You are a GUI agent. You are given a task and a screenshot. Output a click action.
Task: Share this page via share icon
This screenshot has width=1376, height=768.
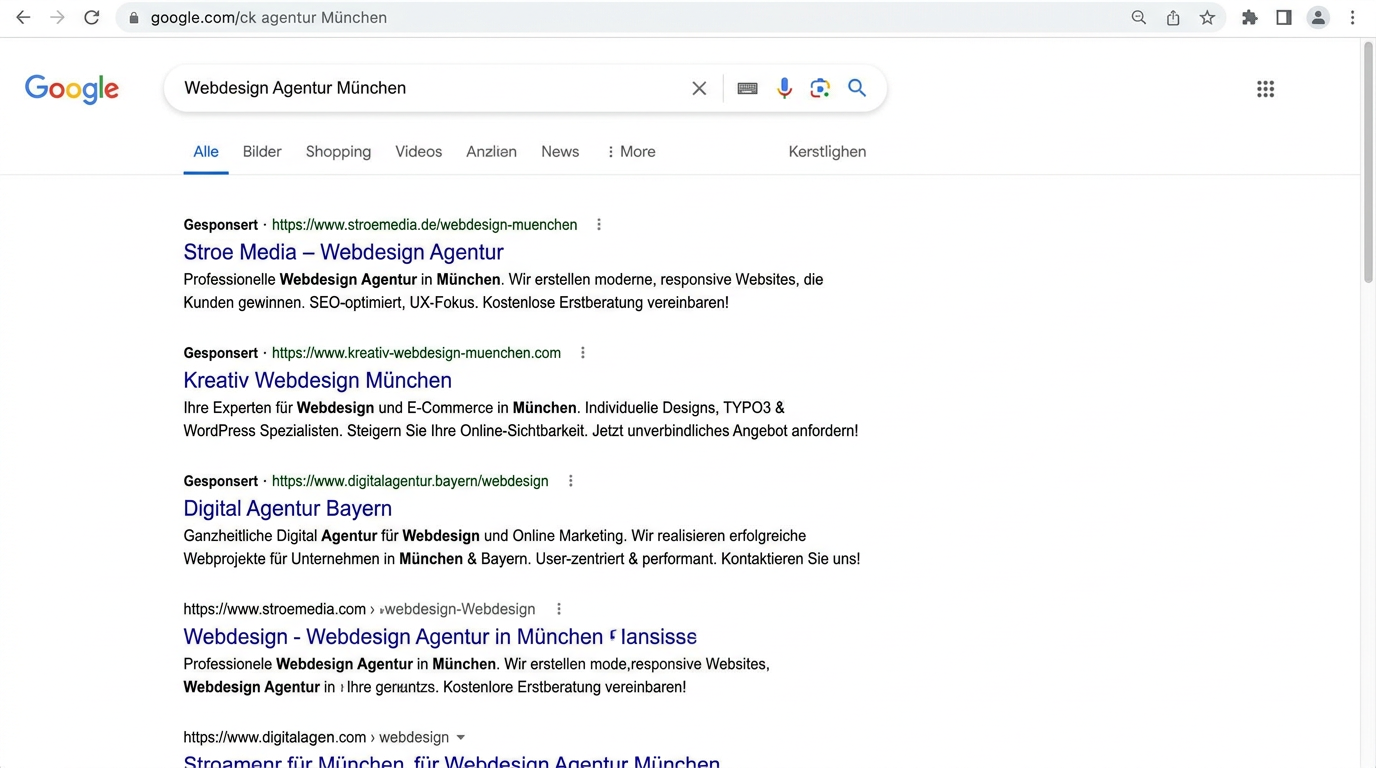pyautogui.click(x=1173, y=18)
